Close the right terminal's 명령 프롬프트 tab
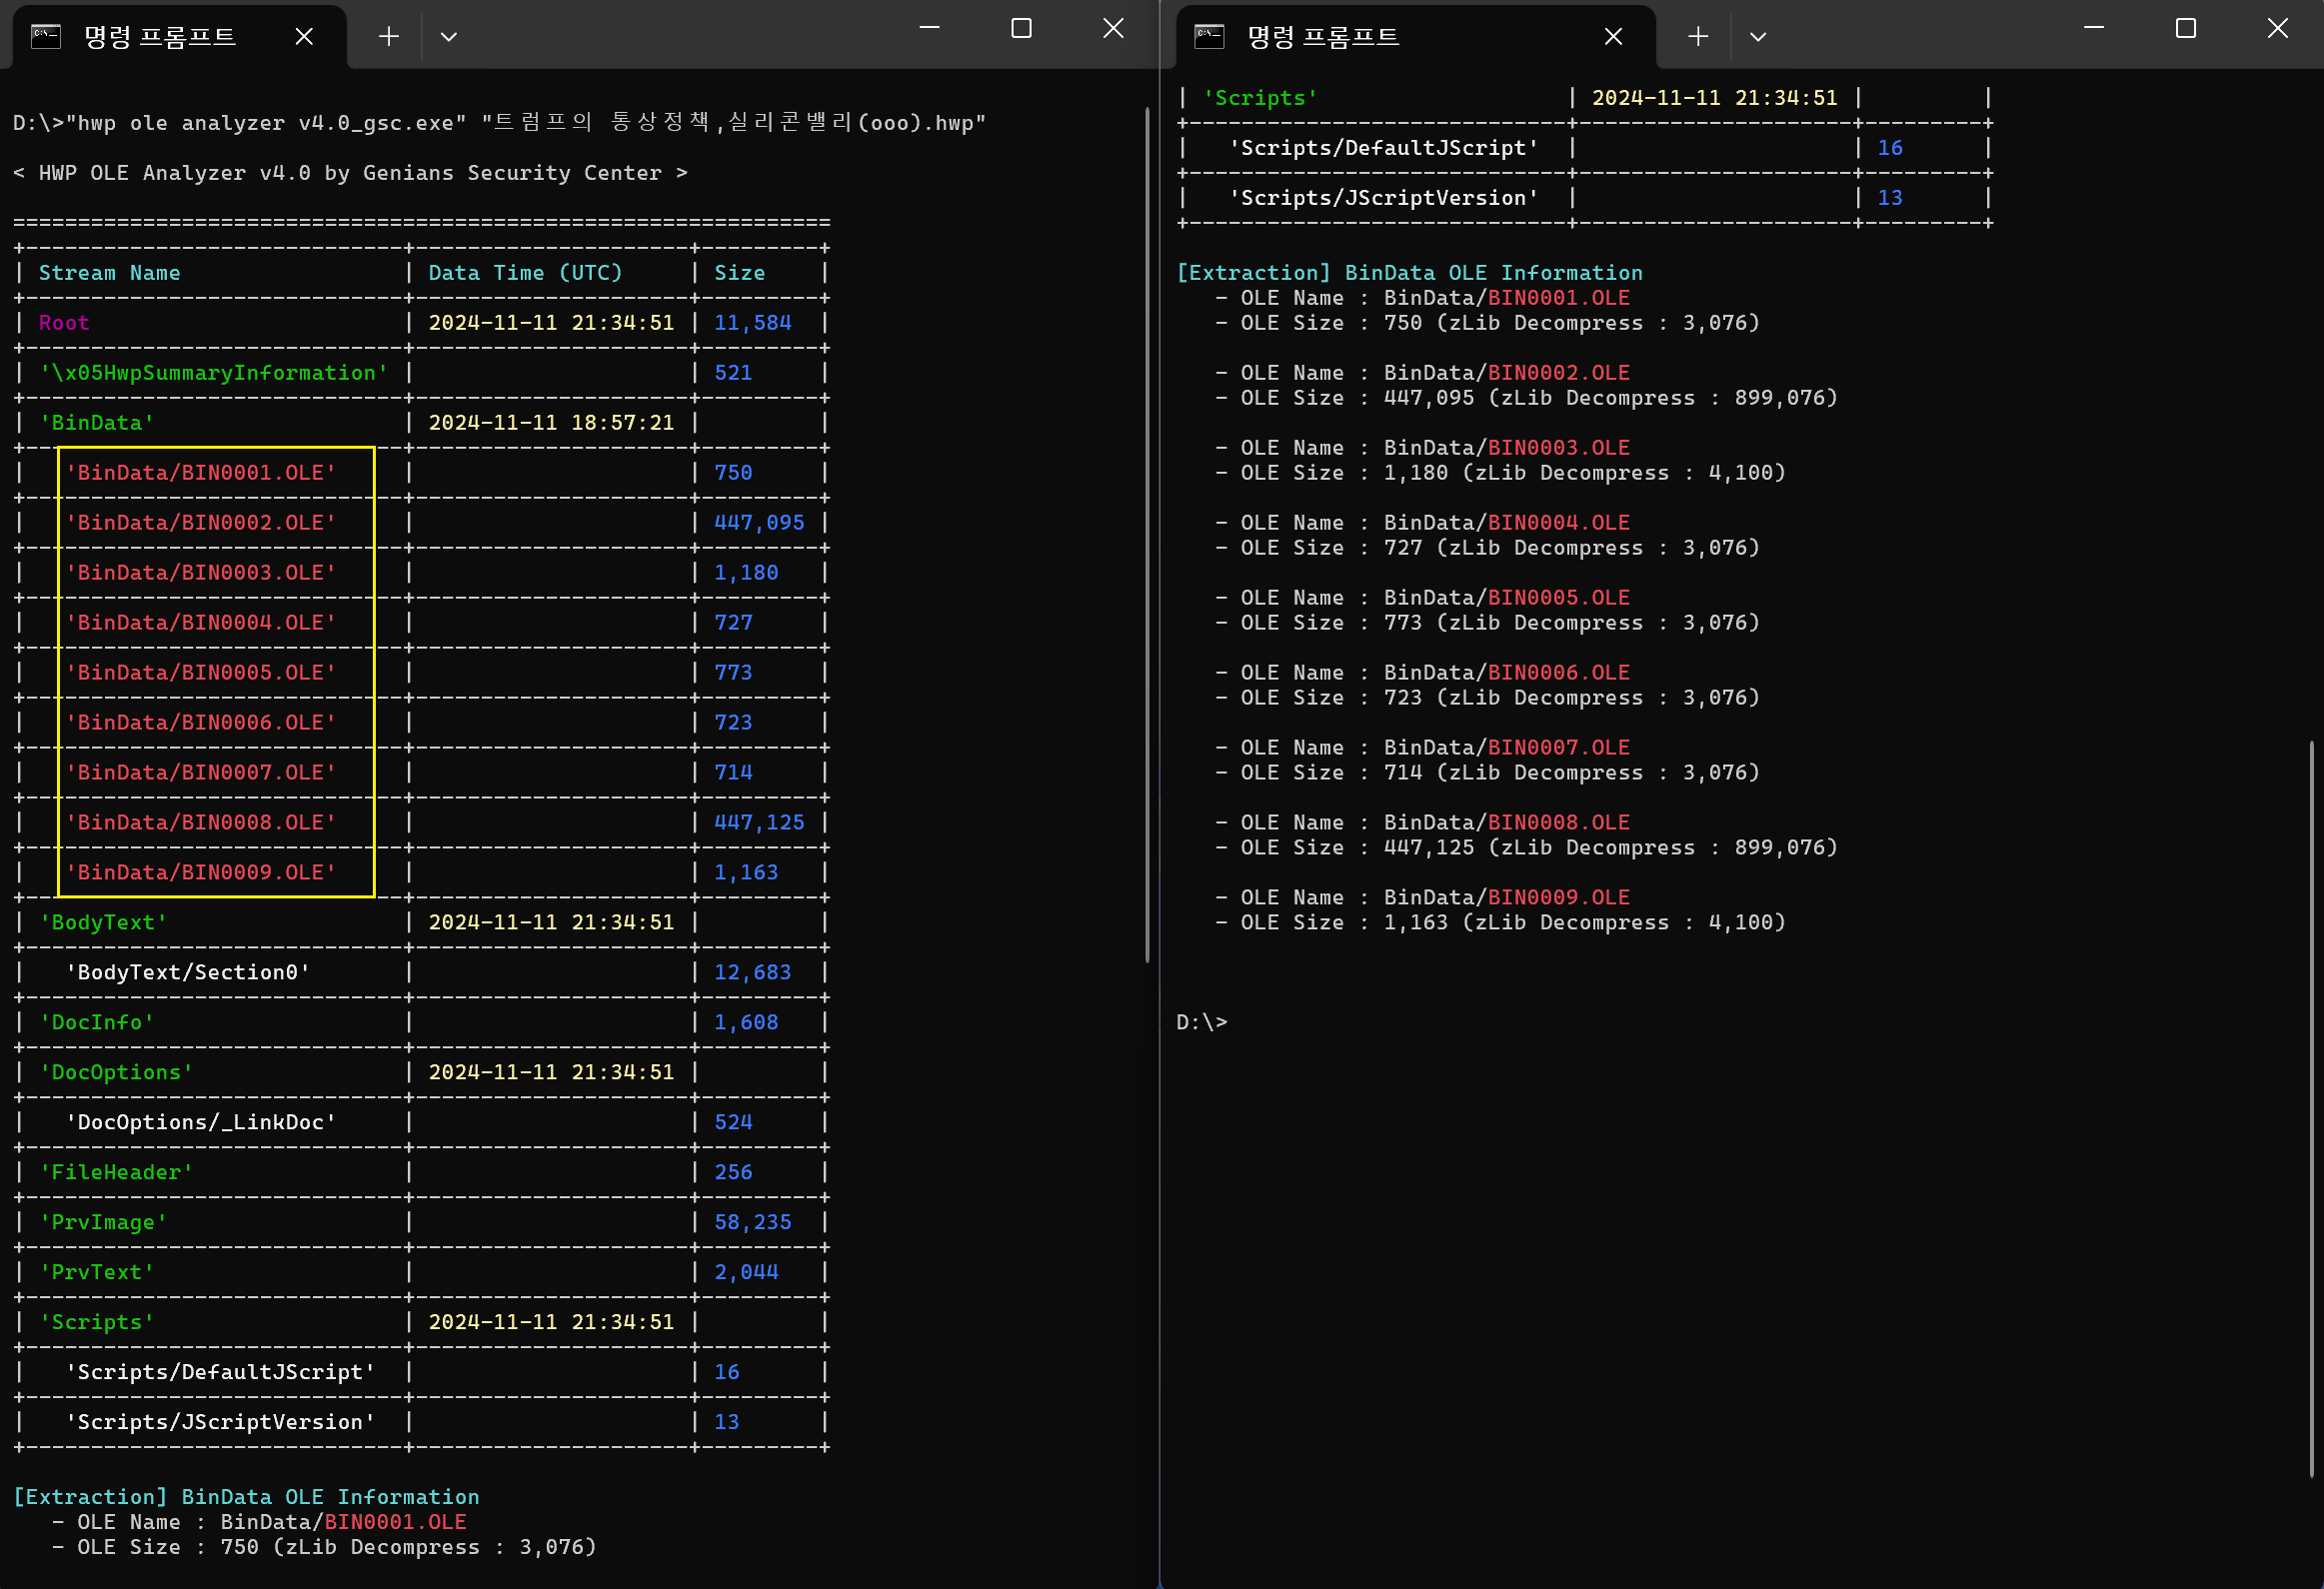Viewport: 2324px width, 1589px height. point(1613,37)
